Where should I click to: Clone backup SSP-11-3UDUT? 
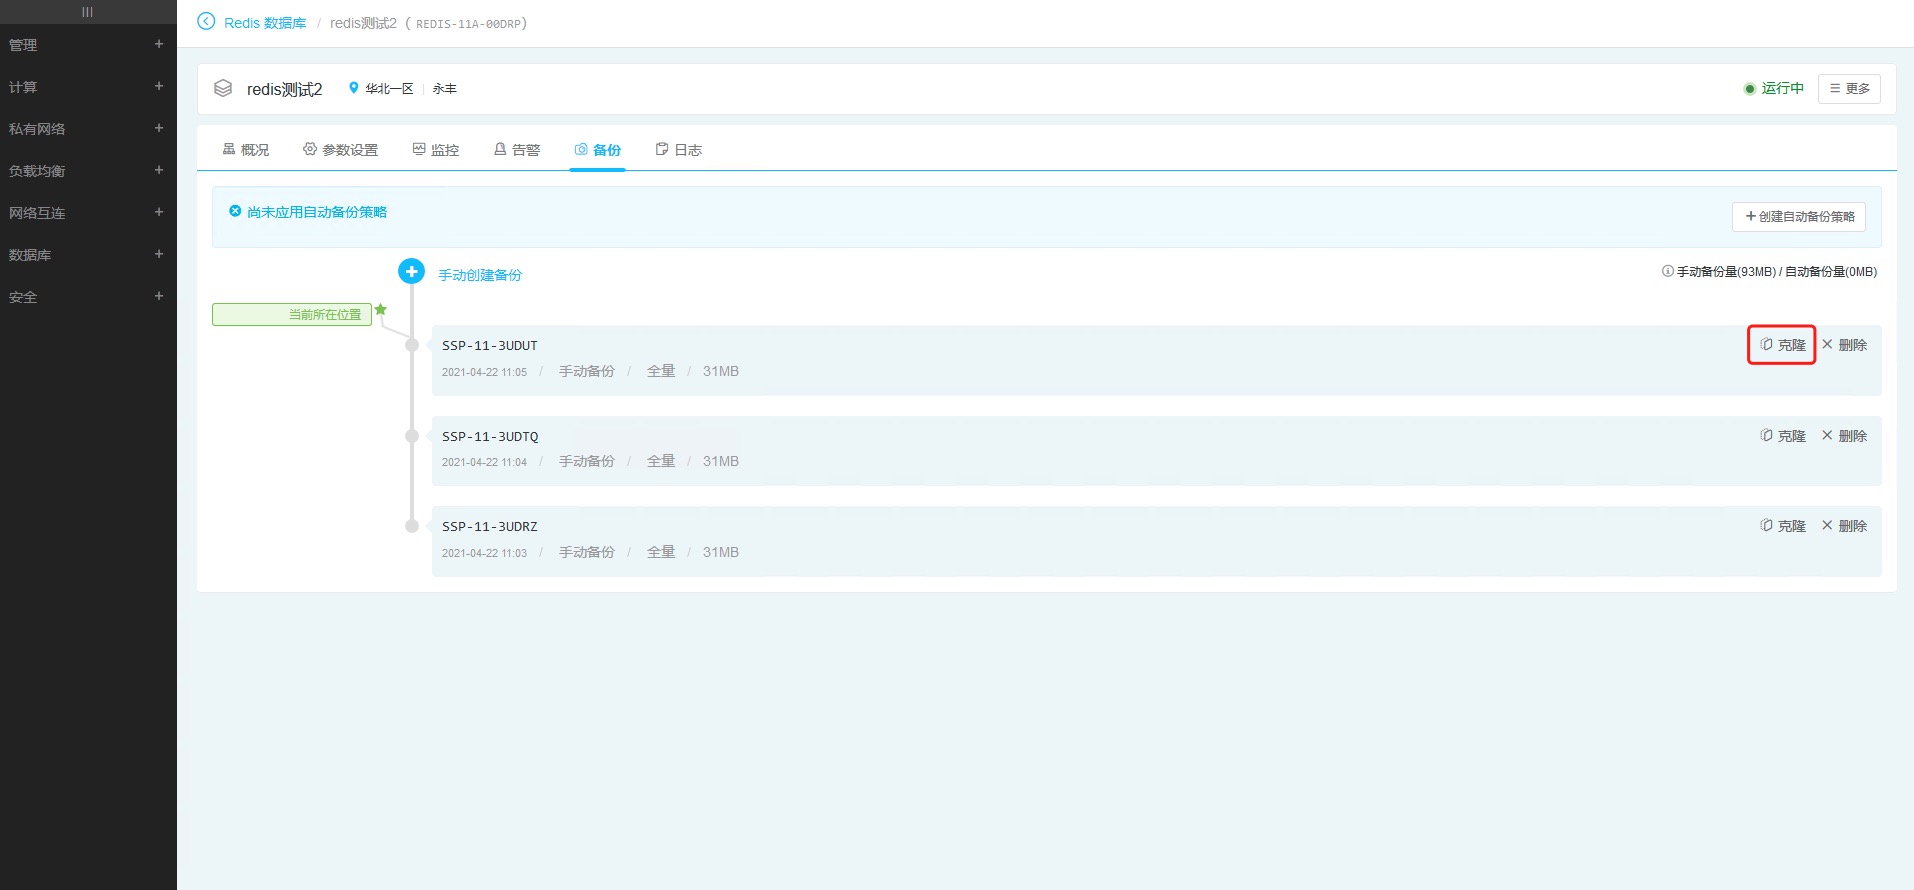click(x=1783, y=345)
